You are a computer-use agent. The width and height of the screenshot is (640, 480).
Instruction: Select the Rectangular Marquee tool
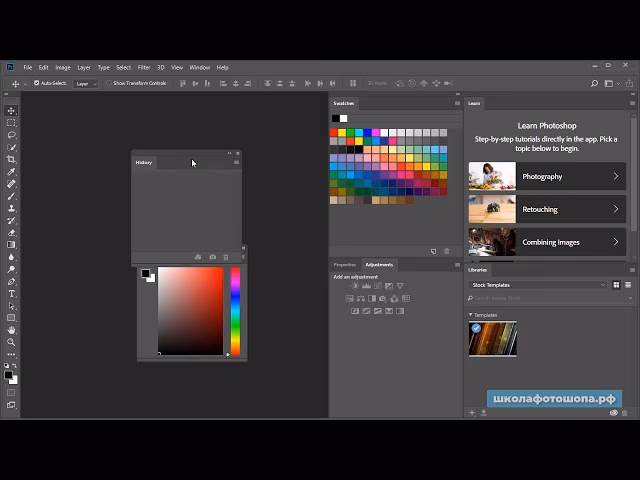tap(11, 123)
